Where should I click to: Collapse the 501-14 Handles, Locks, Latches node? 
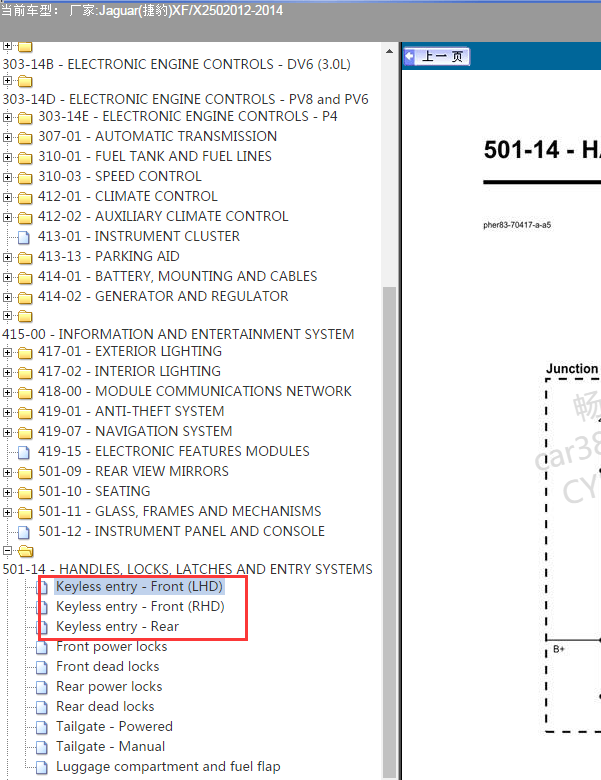(7, 550)
